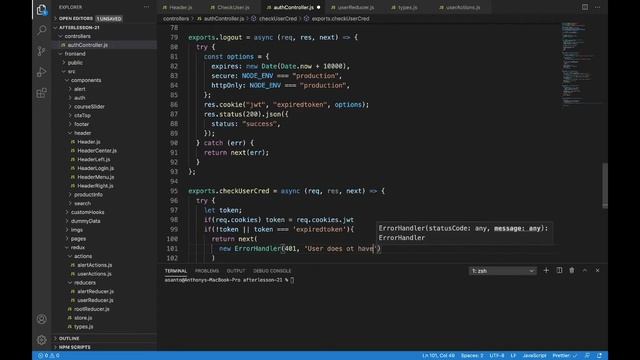Open HeaderLogin.js in file tree

[x=96, y=168]
